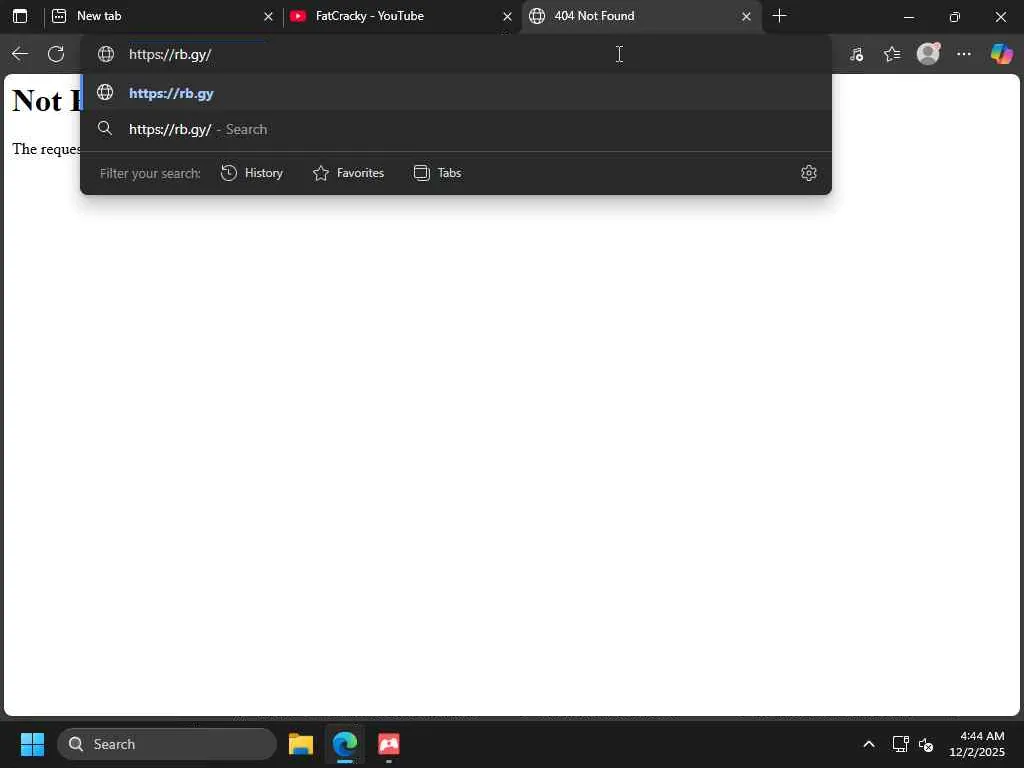
Task: Click the globe icon in address bar
Action: (x=106, y=54)
